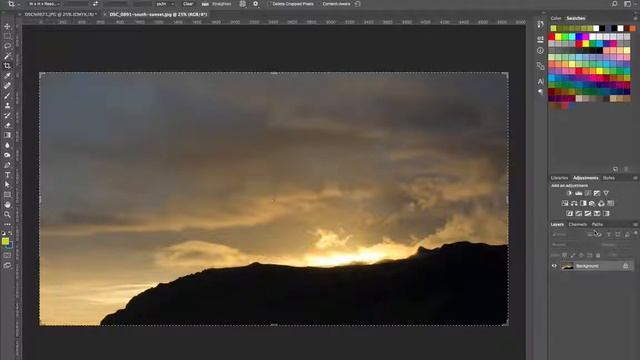
Task: Select the Zoom tool
Action: tap(7, 214)
